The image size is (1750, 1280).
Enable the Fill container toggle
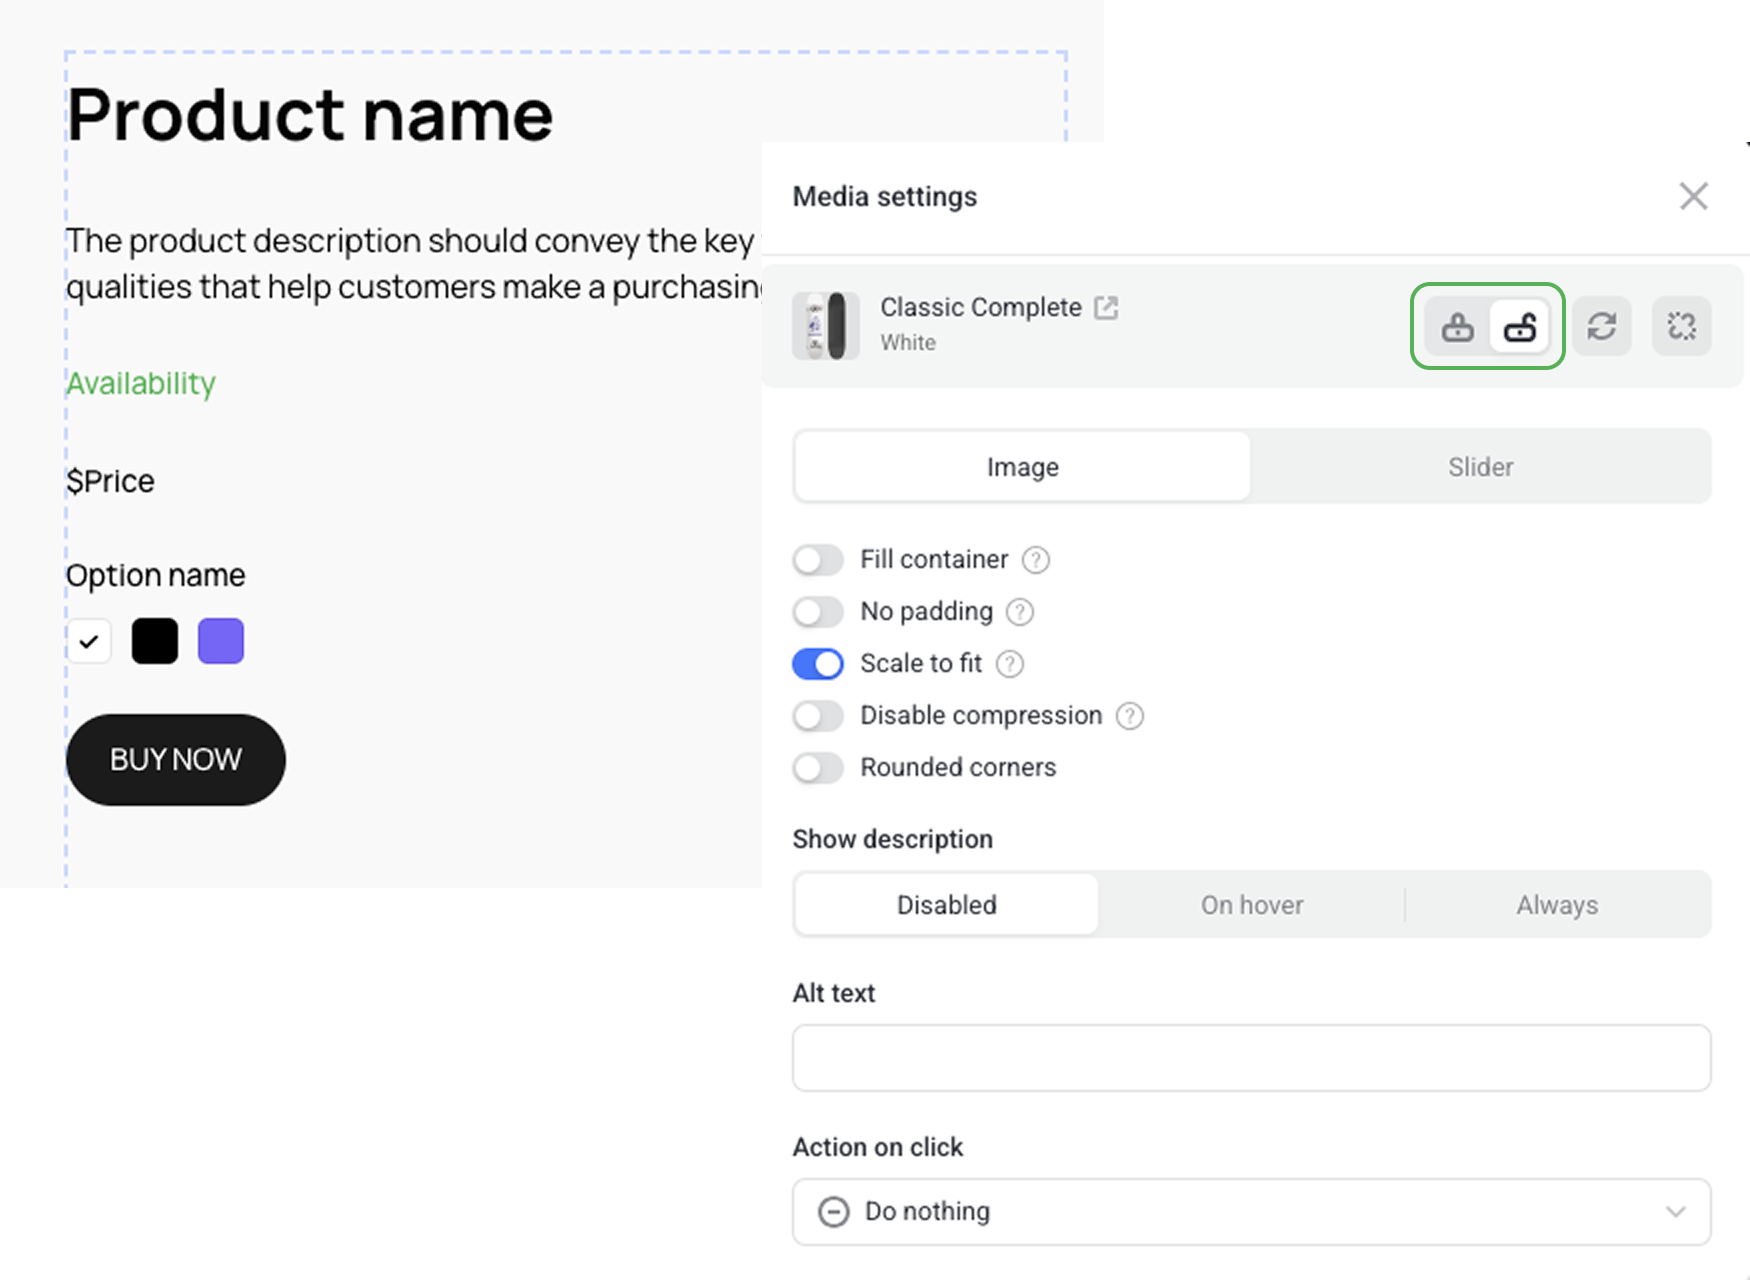coord(818,560)
